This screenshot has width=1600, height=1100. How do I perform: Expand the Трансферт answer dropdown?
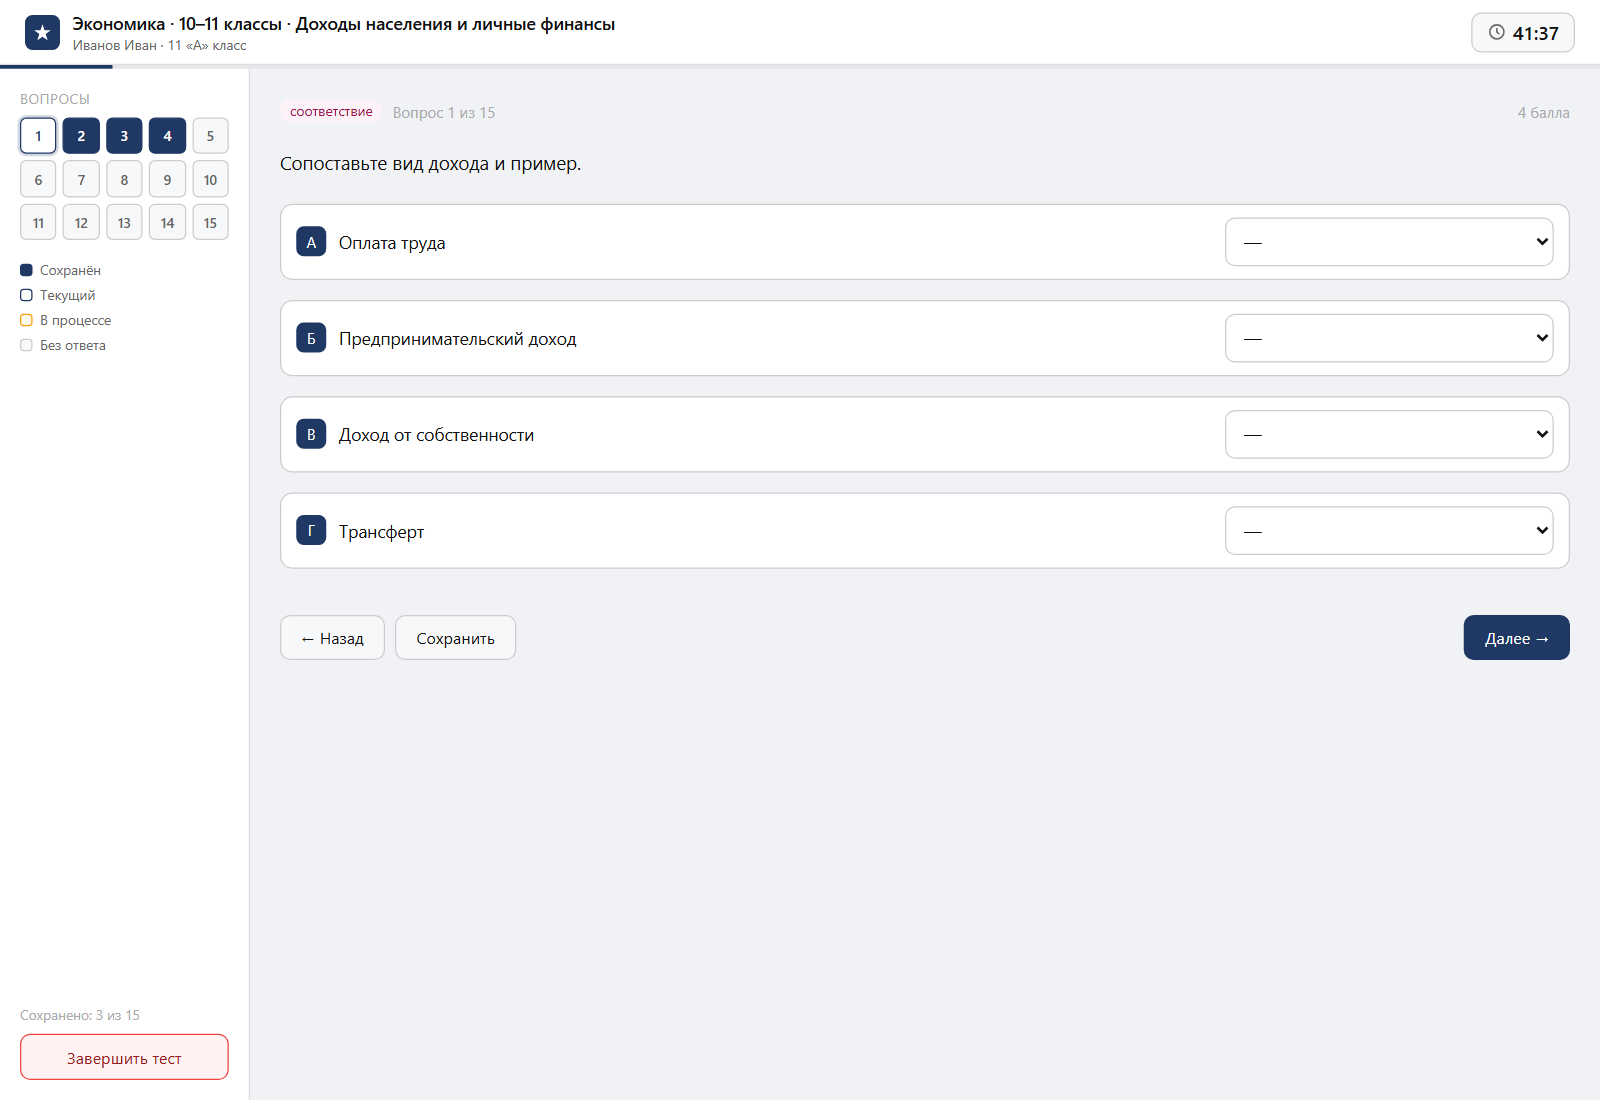tap(1389, 531)
